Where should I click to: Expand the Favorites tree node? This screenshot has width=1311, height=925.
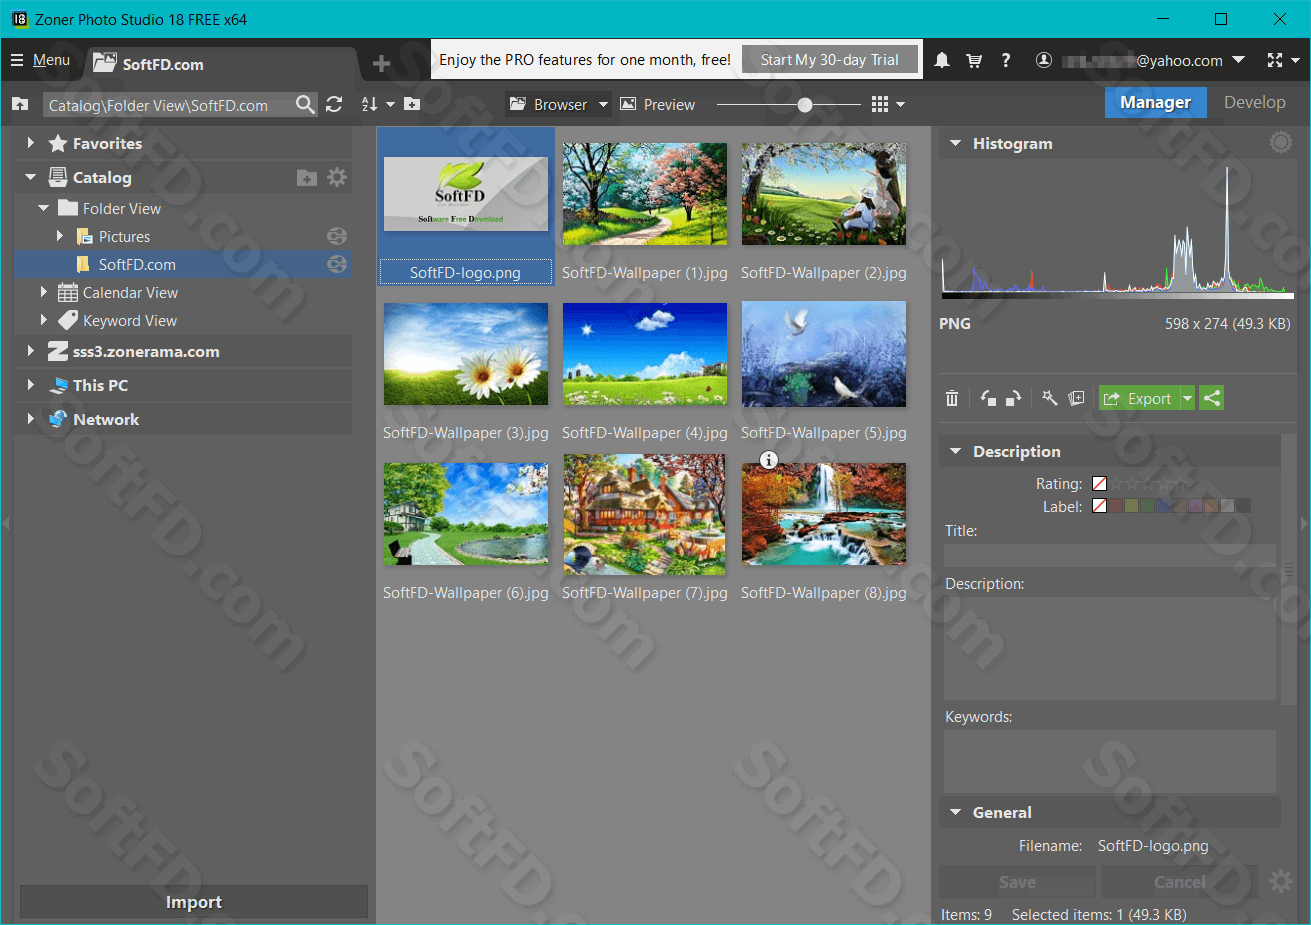(30, 143)
